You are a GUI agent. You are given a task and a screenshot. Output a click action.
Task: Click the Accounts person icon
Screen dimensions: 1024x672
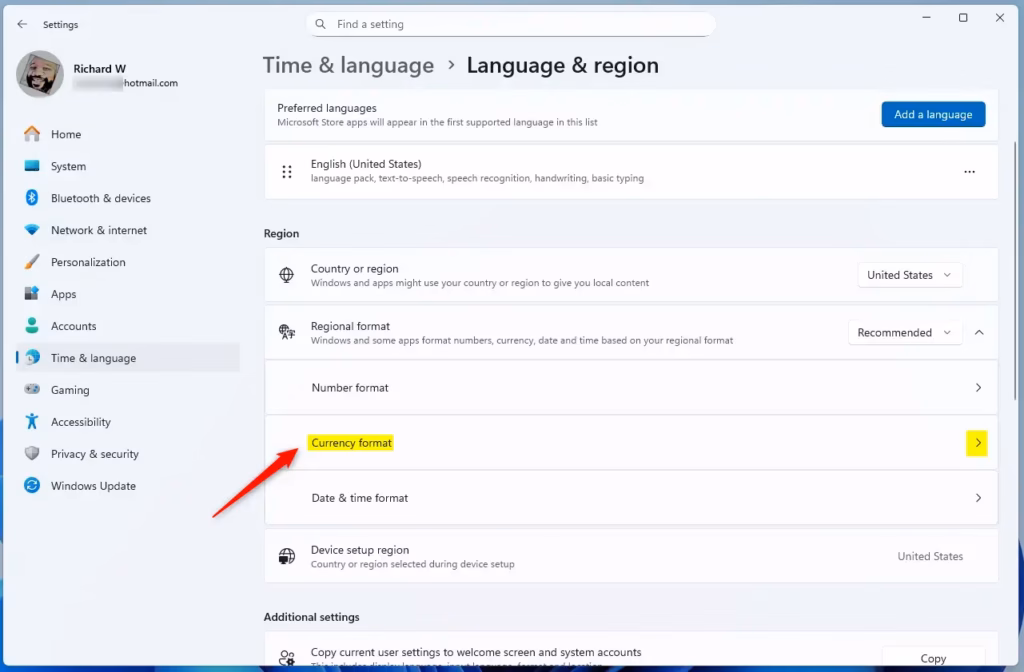31,326
